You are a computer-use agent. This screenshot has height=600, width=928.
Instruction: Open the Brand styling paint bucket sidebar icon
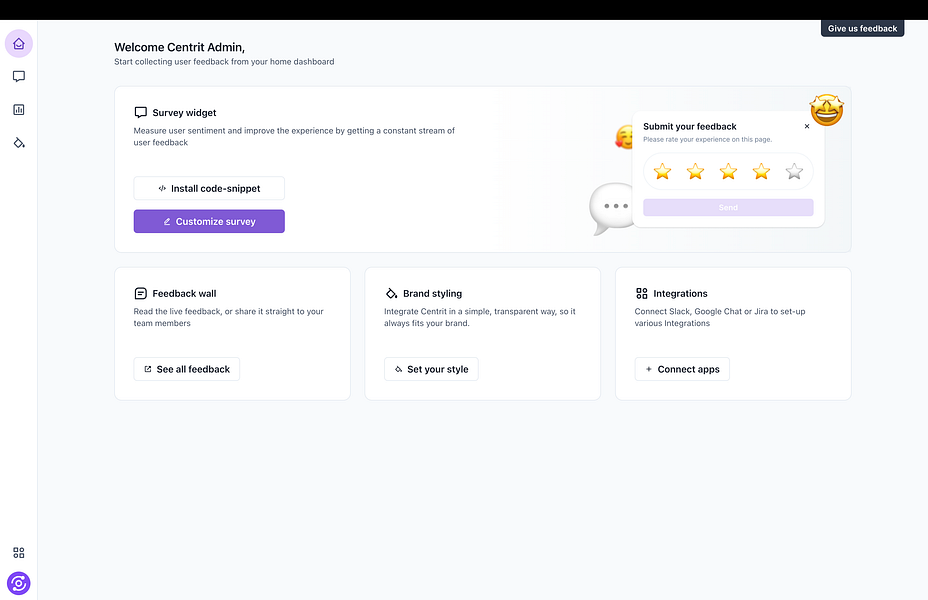pos(19,143)
